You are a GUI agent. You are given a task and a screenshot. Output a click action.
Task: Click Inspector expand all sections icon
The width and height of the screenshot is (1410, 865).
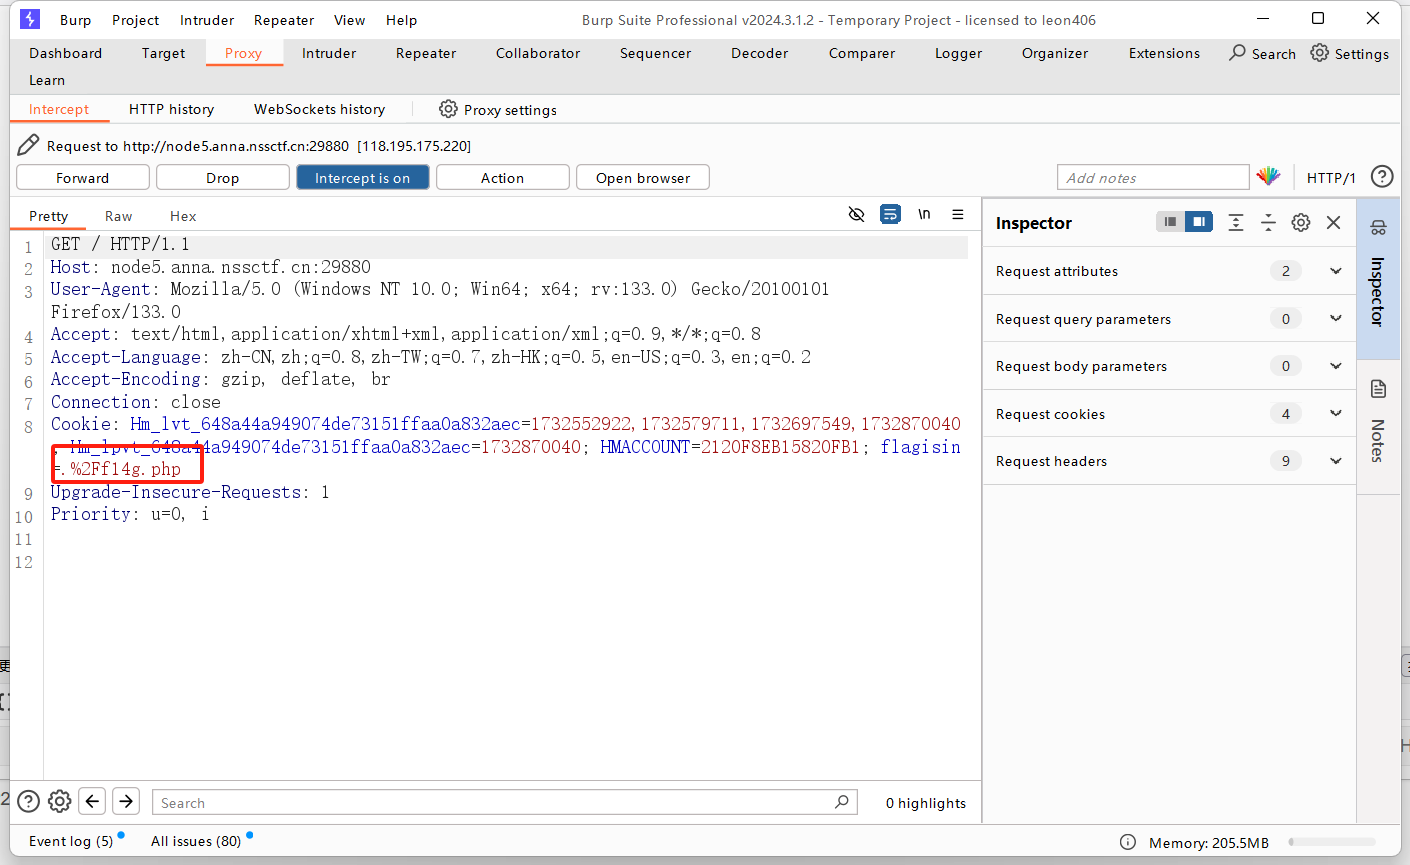(x=1236, y=222)
